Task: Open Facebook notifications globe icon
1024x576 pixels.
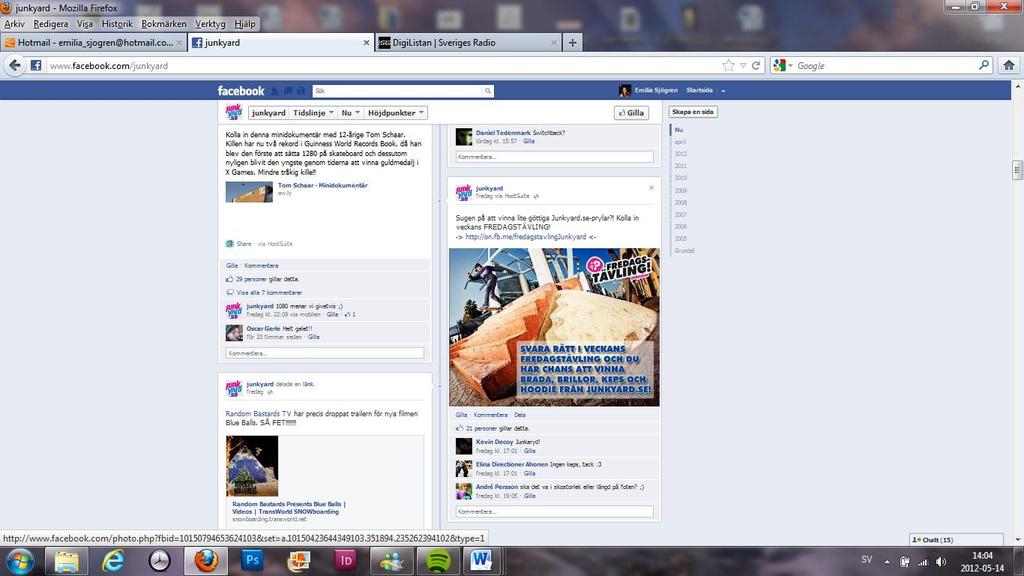Action: pos(300,91)
